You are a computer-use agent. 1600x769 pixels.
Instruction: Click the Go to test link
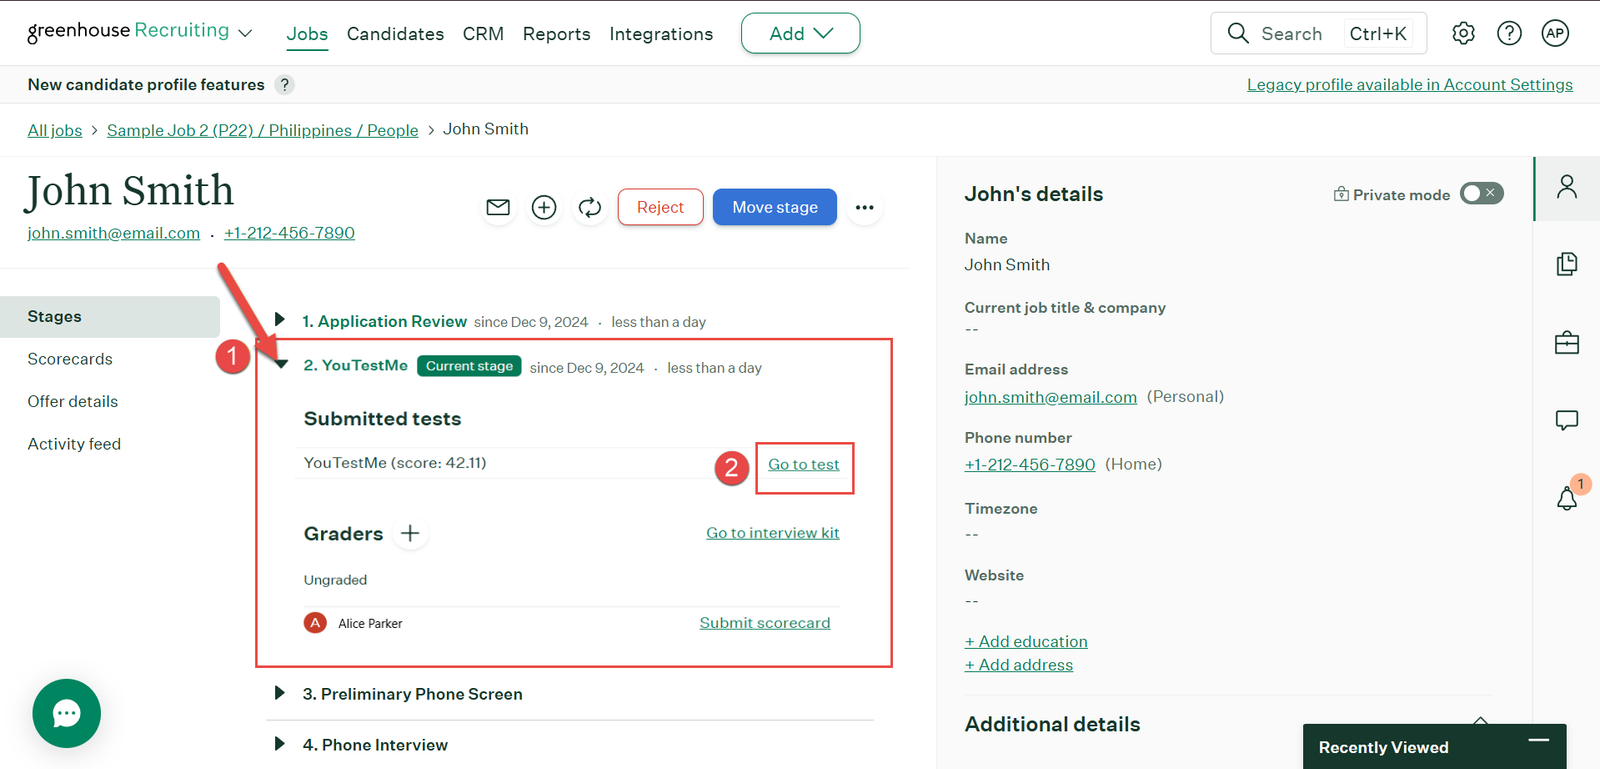(x=803, y=465)
